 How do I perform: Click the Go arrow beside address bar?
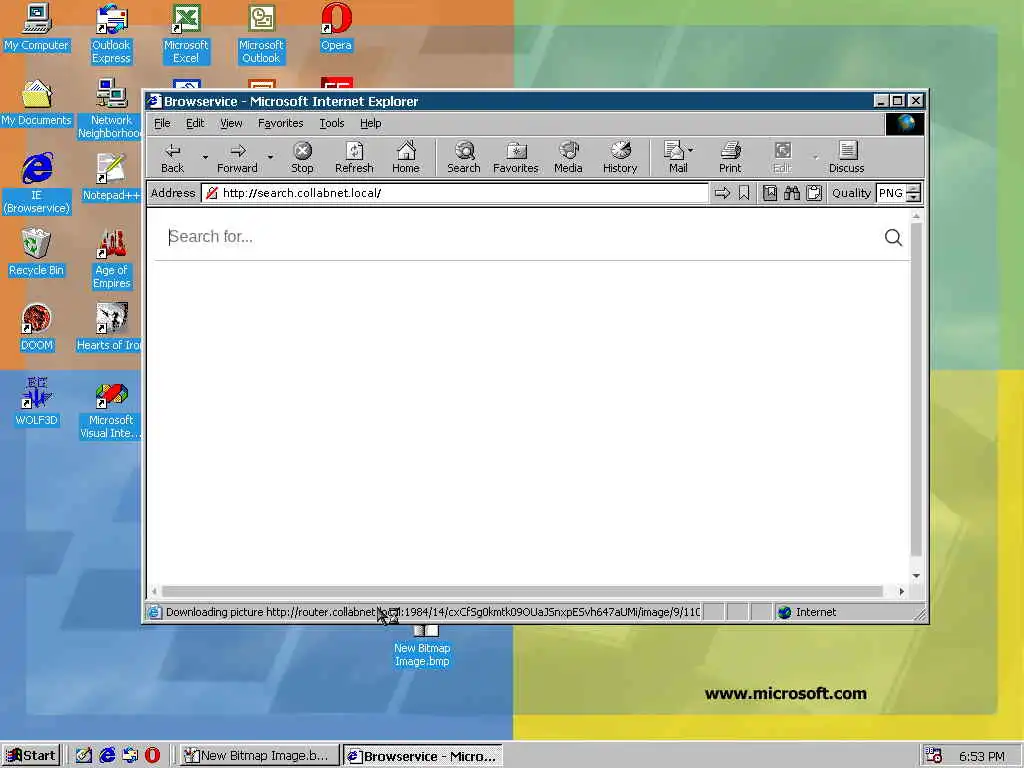722,193
